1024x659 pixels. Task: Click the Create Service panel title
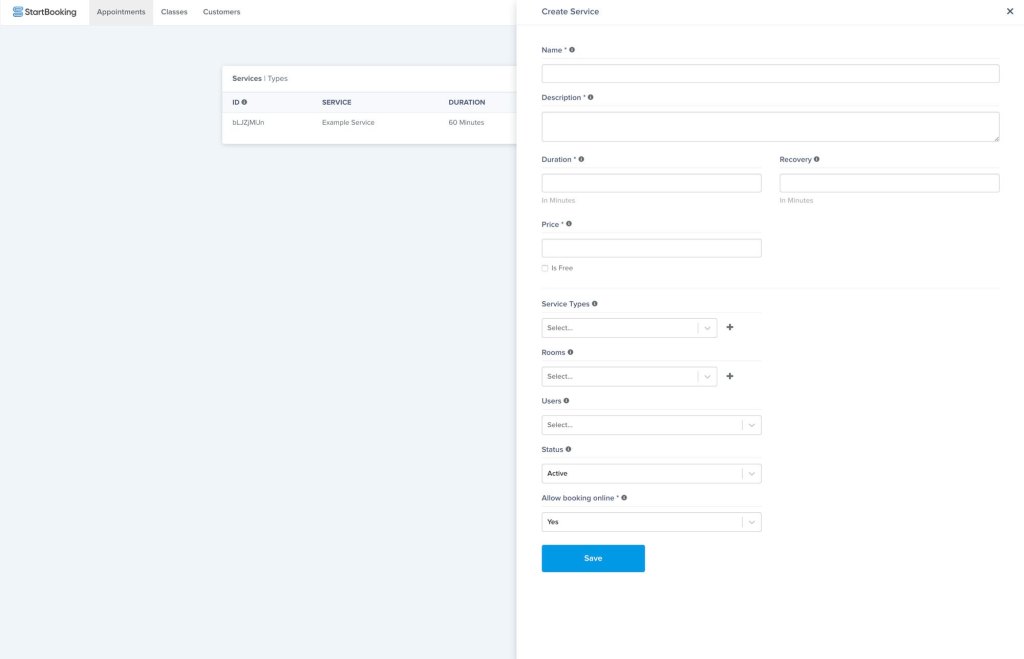click(x=570, y=12)
